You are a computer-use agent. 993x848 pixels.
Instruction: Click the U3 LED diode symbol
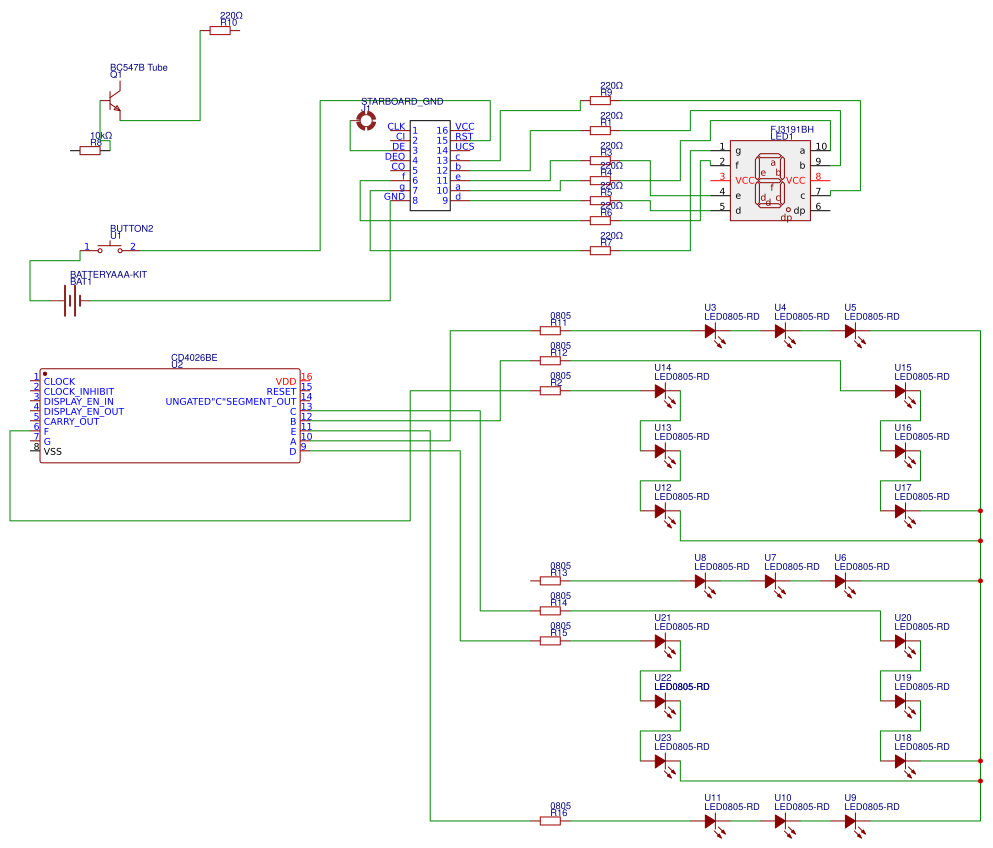pyautogui.click(x=712, y=333)
